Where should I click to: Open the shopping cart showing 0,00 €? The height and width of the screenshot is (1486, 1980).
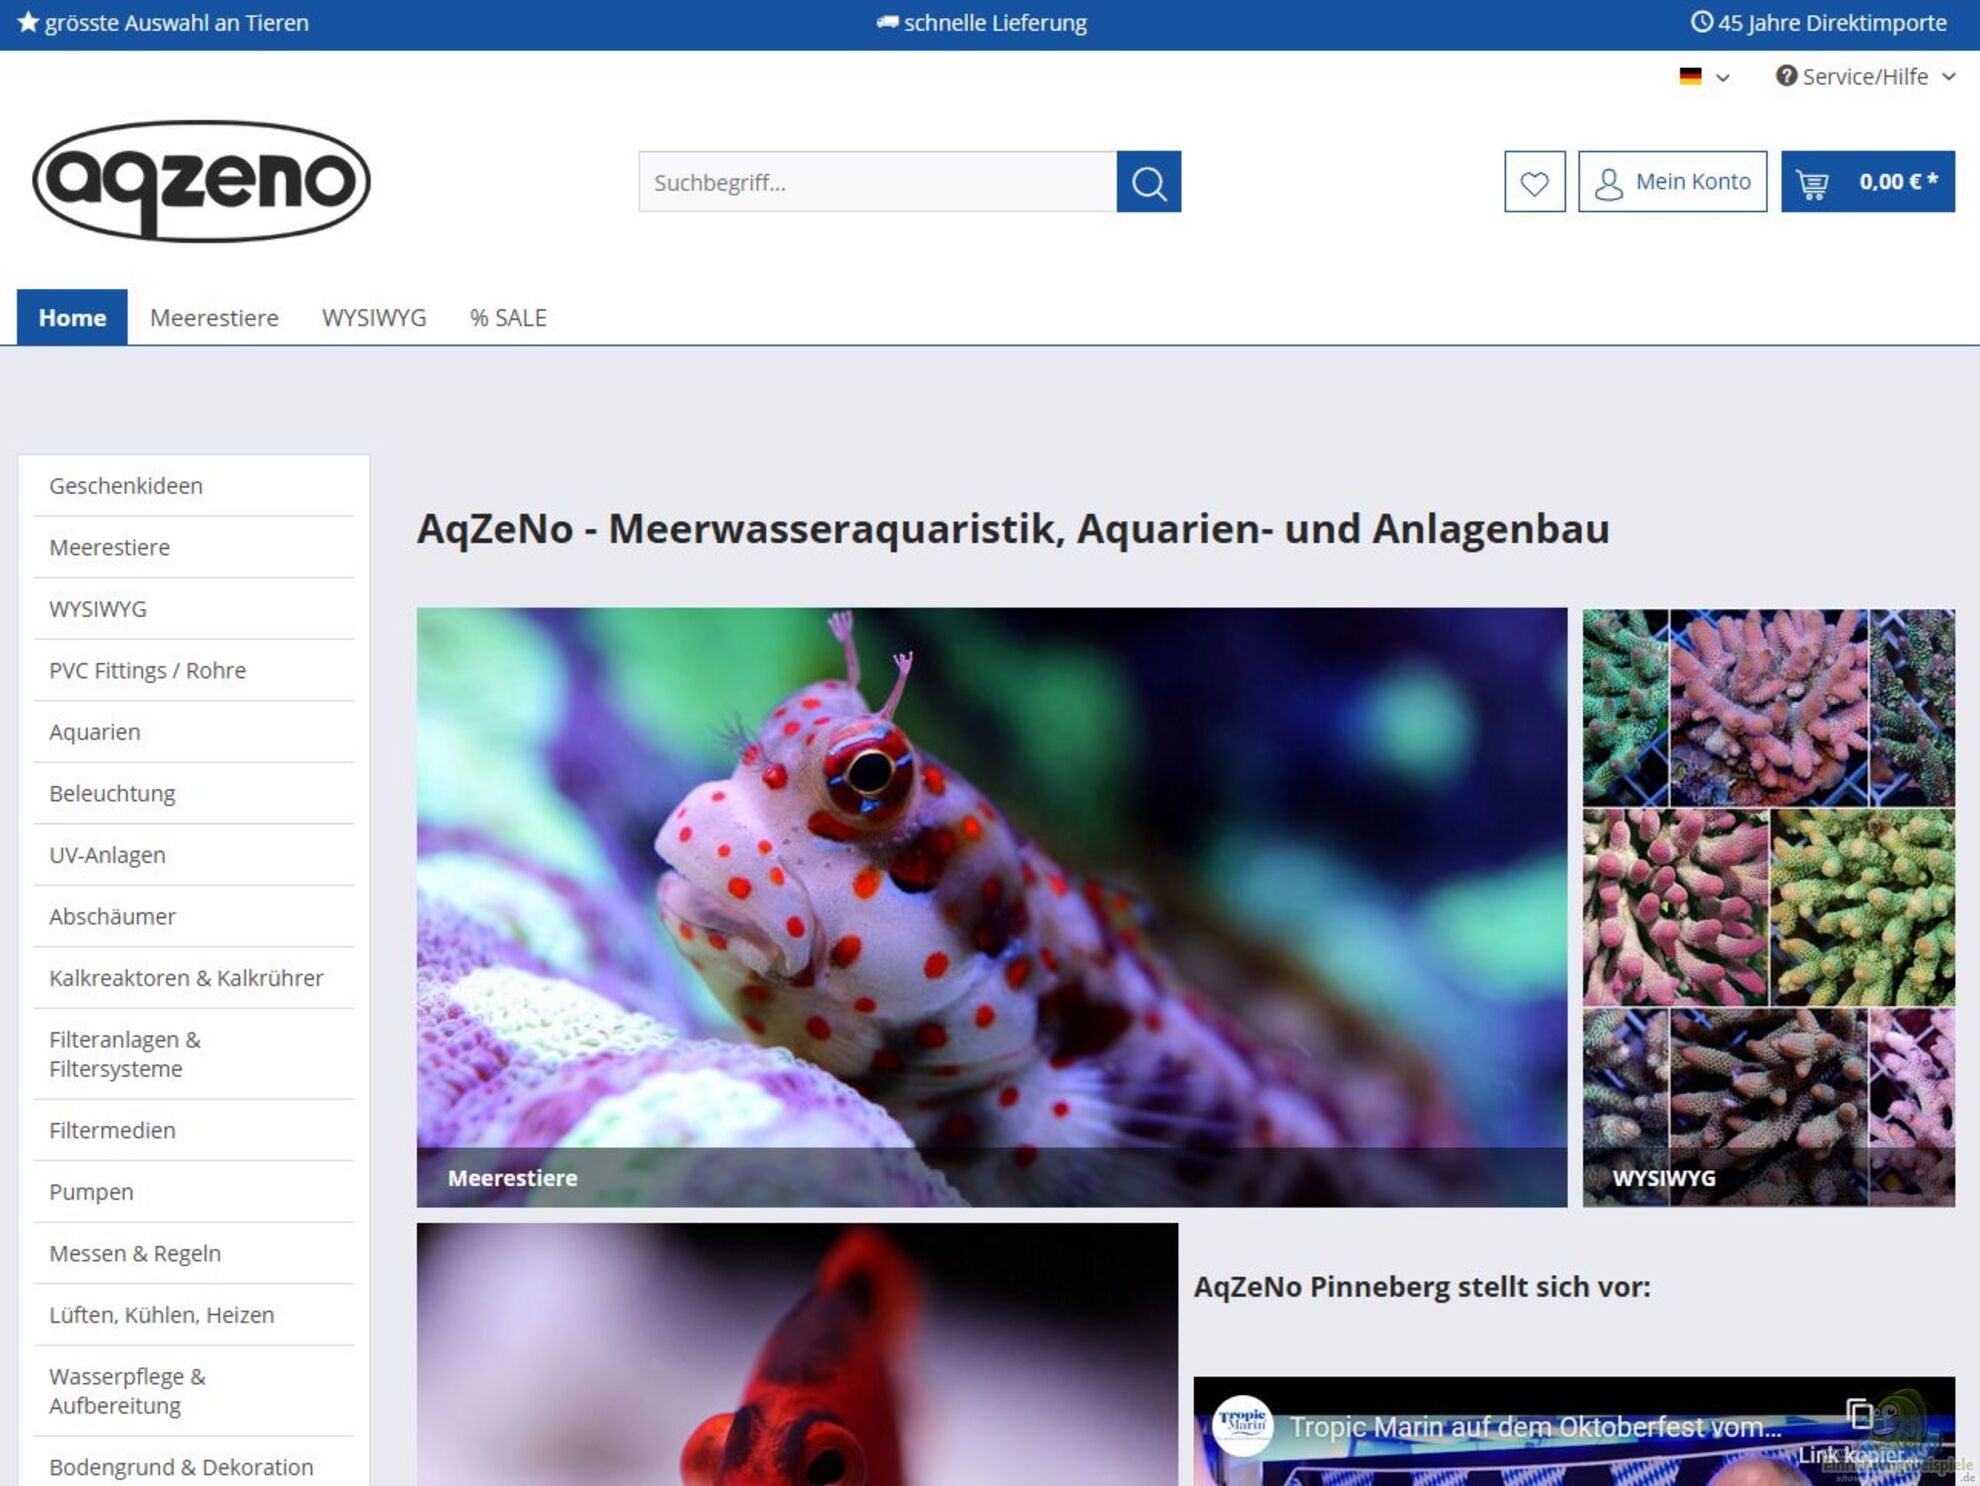1867,182
